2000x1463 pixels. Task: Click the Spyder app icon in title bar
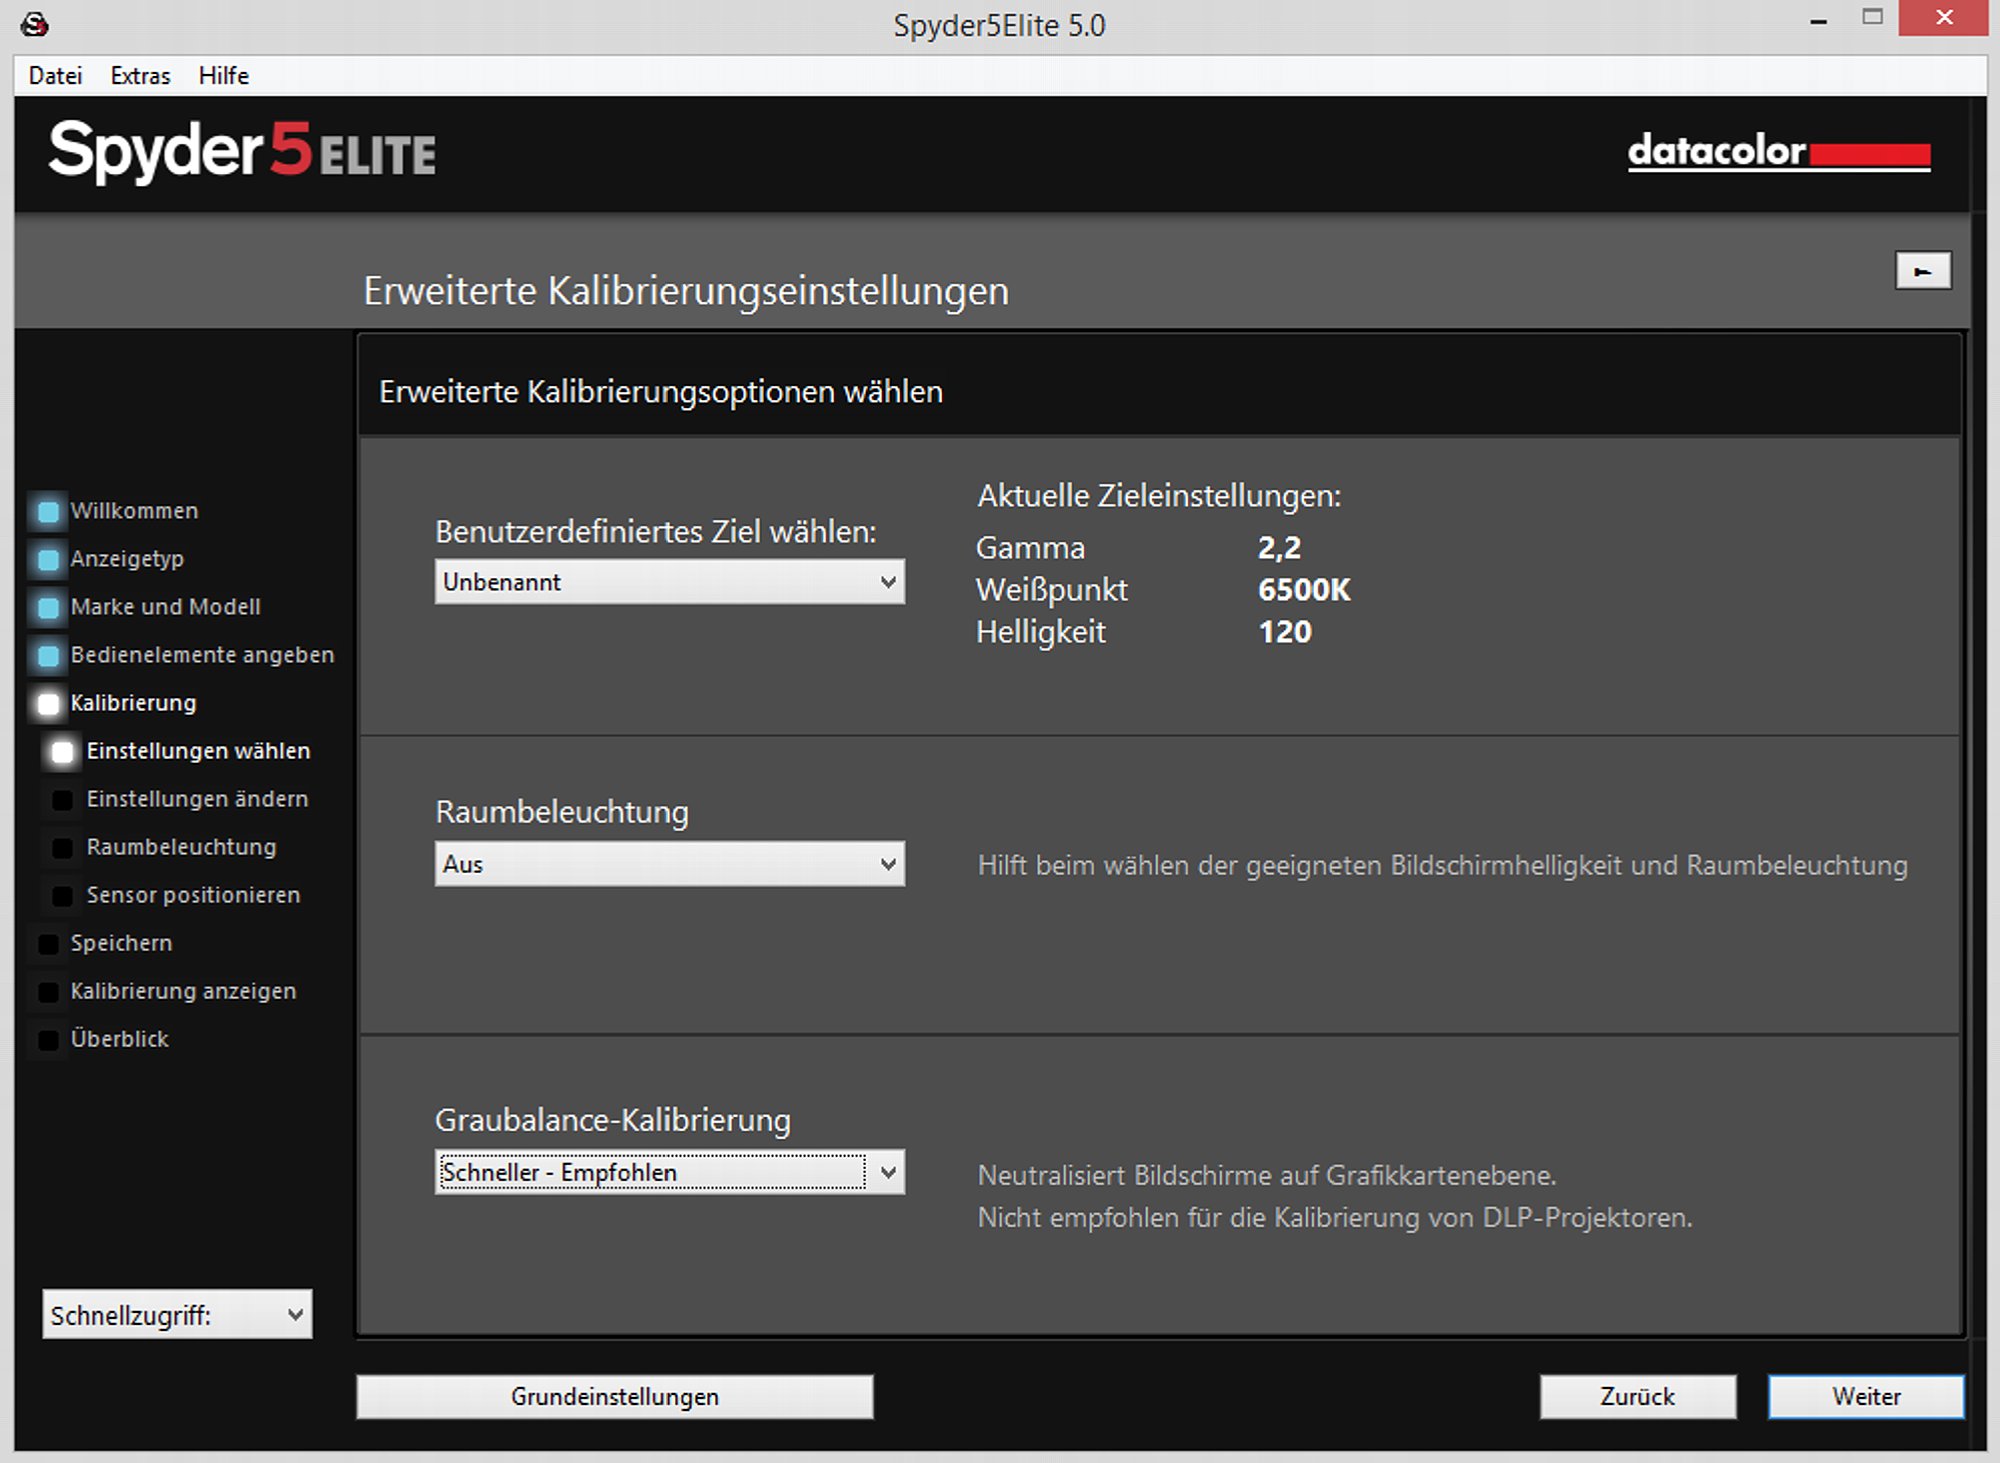tap(34, 23)
